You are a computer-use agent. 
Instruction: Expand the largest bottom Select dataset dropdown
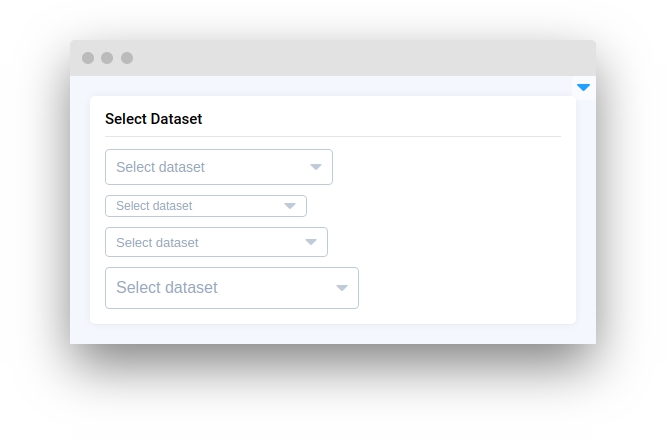231,288
